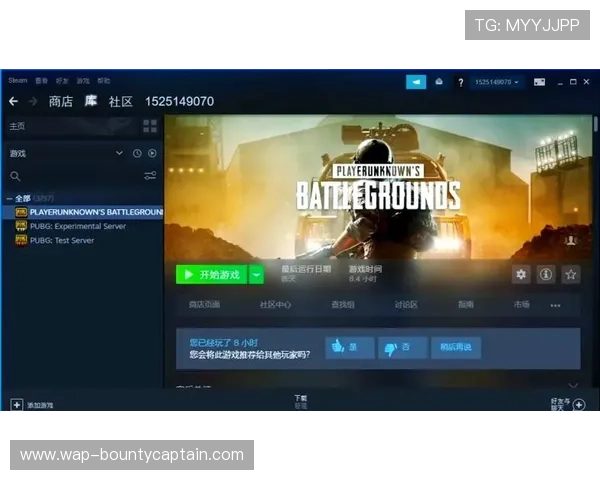600x480 pixels.
Task: Open game settings gear icon
Action: tap(521, 274)
